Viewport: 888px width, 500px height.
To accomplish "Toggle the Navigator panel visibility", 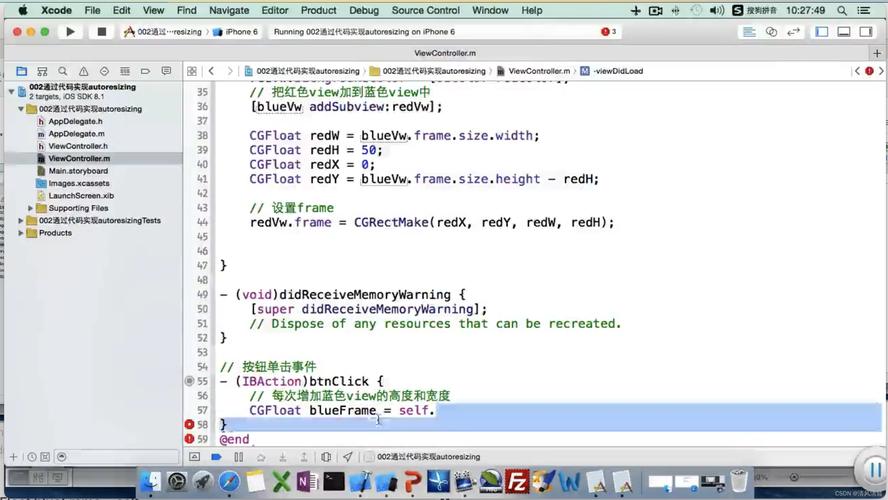I will [x=822, y=32].
